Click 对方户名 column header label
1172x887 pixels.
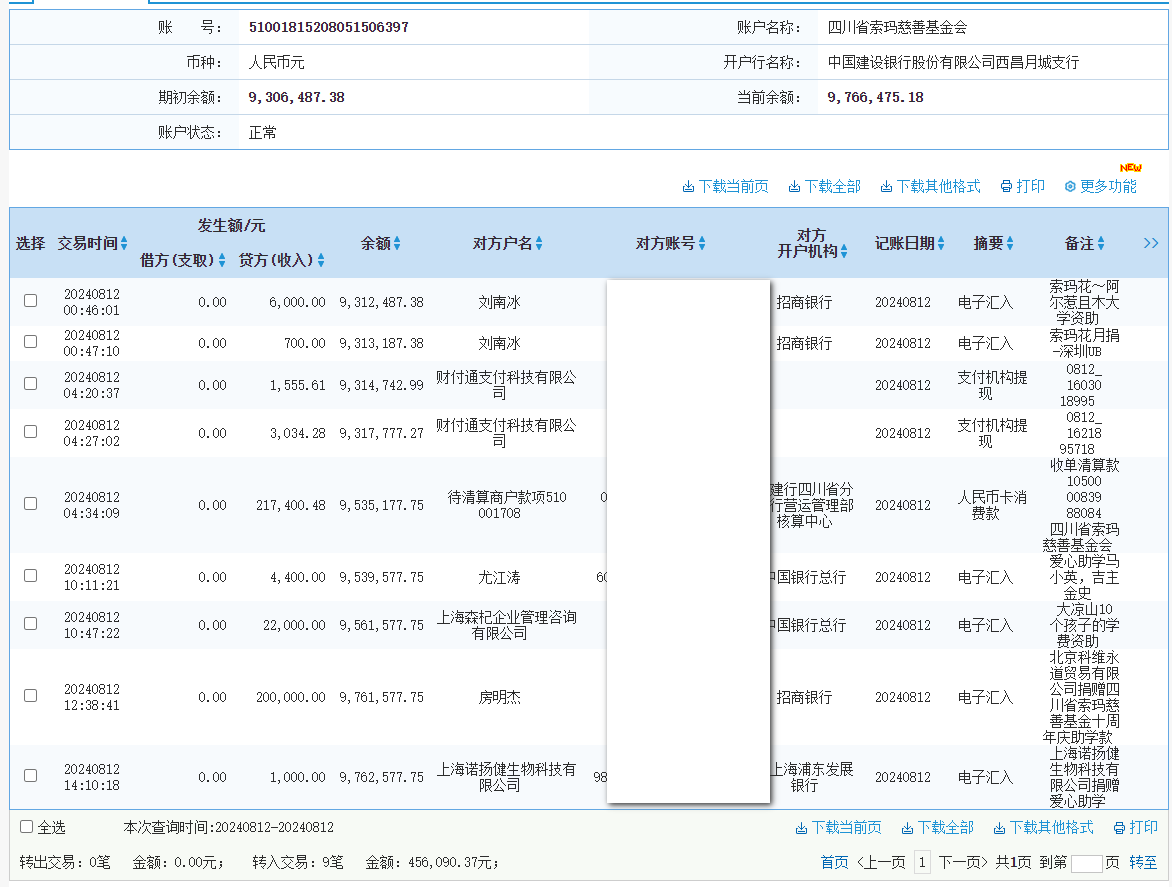click(x=502, y=244)
